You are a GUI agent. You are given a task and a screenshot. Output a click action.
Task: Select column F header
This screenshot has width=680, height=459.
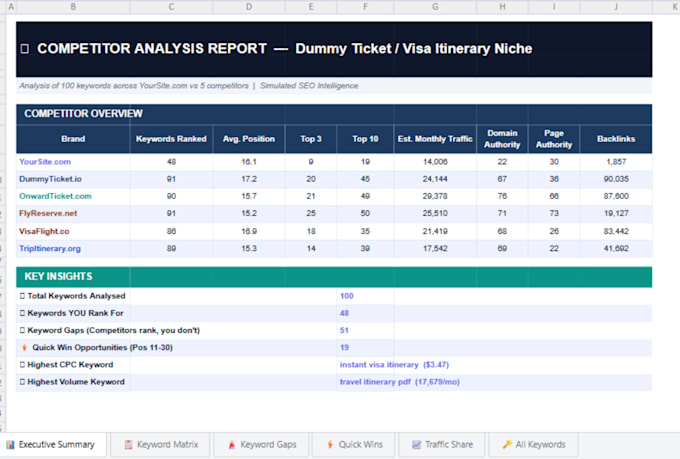coord(365,7)
